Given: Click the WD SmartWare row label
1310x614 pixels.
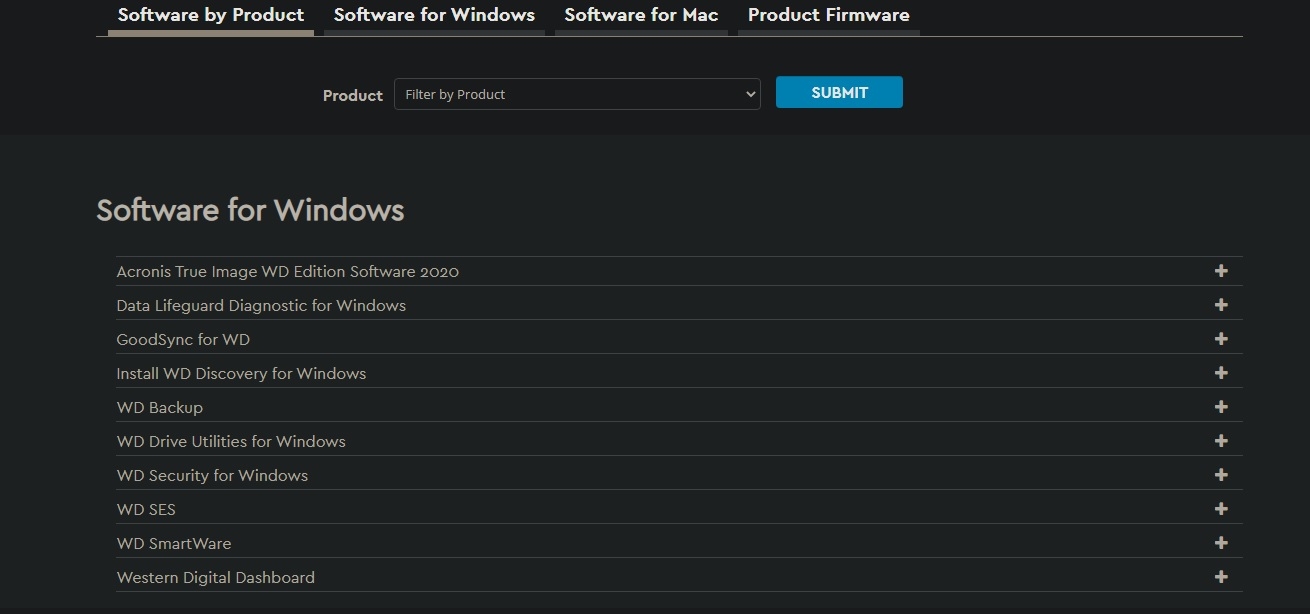Looking at the screenshot, I should coord(174,544).
